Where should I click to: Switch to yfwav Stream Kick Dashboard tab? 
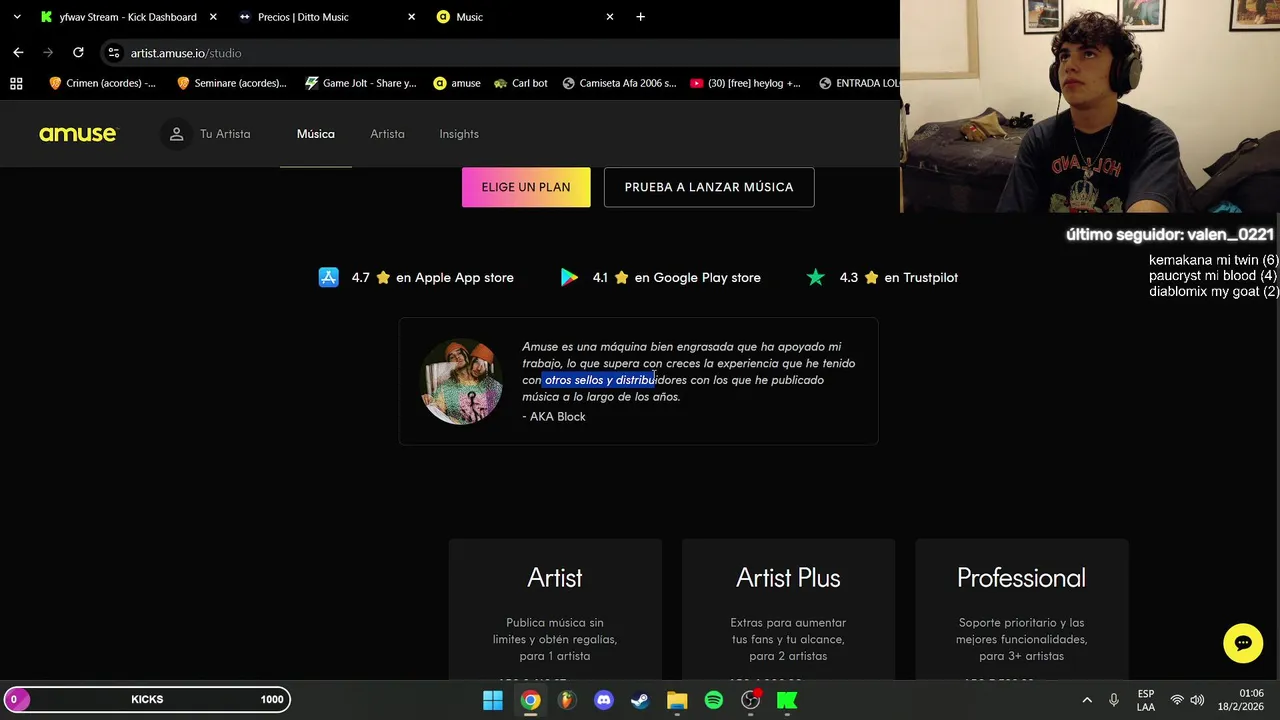(127, 17)
